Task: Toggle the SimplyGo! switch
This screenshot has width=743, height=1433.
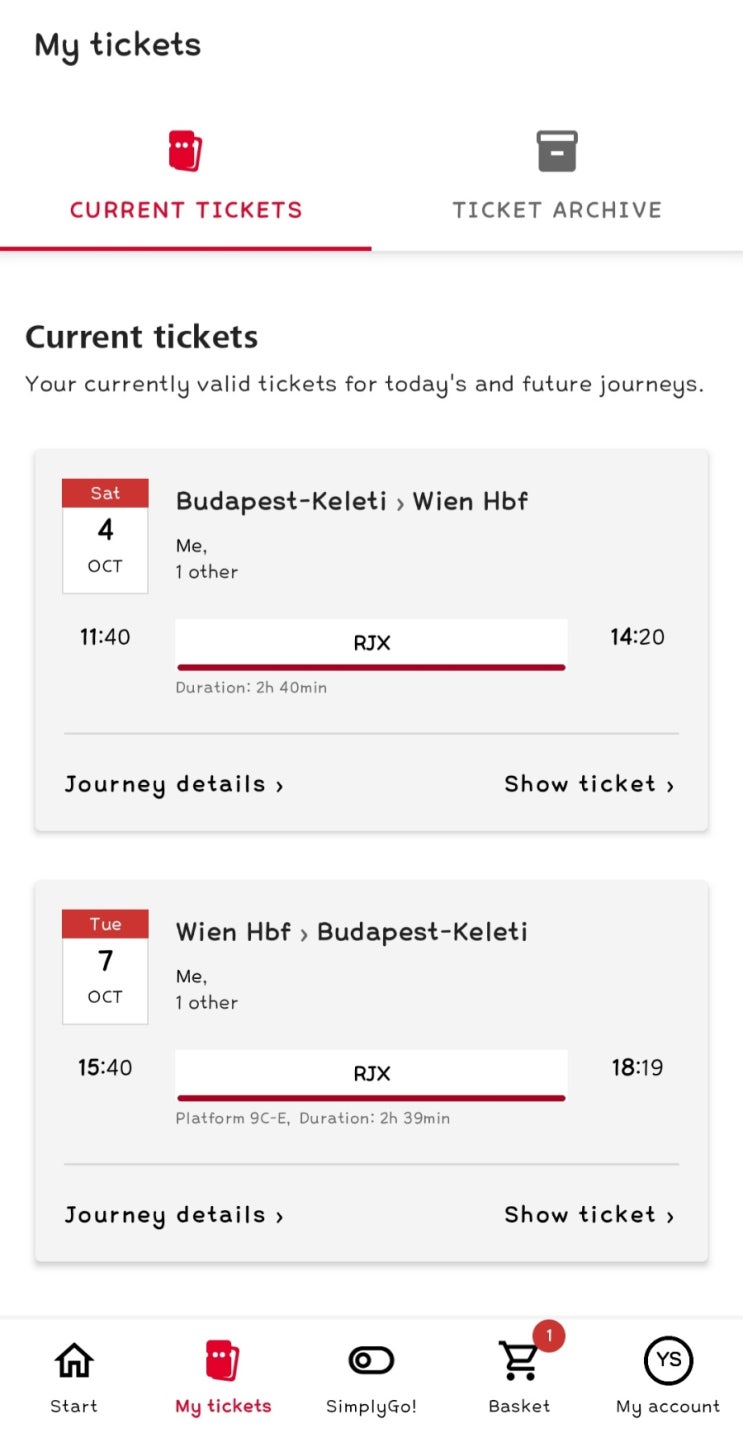Action: [371, 1360]
